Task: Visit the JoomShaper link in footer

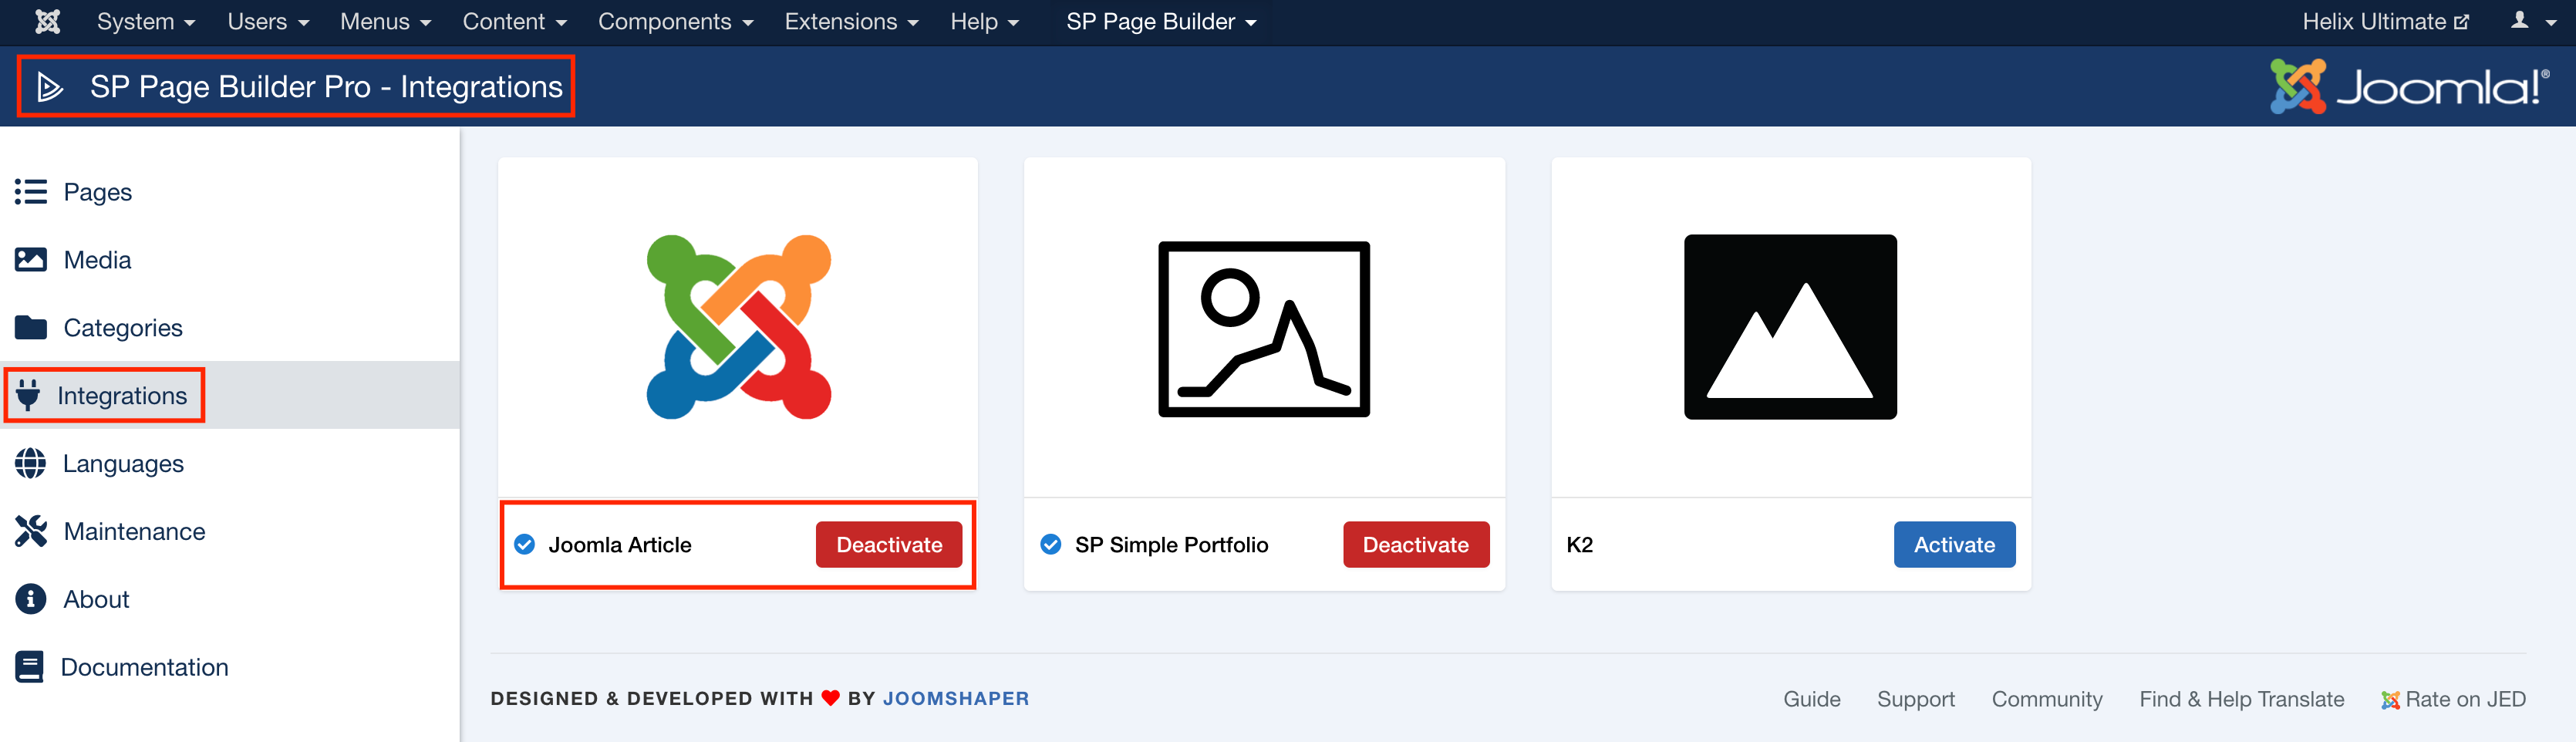Action: tap(956, 698)
